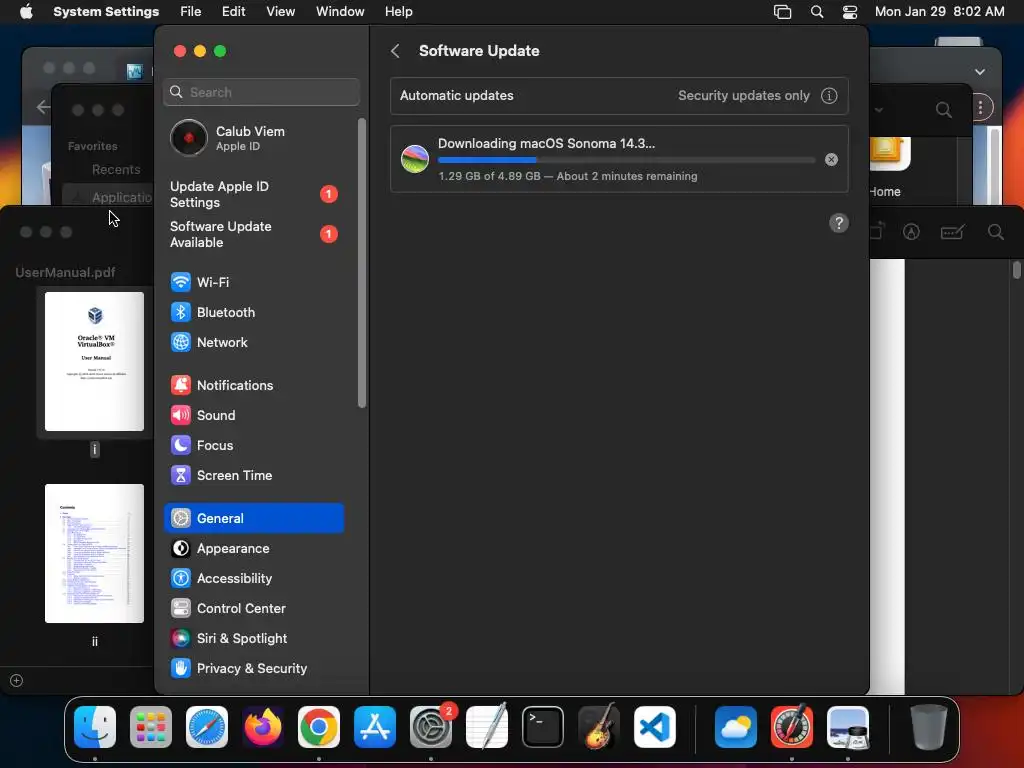Open Update Apple ID Settings

(x=253, y=194)
